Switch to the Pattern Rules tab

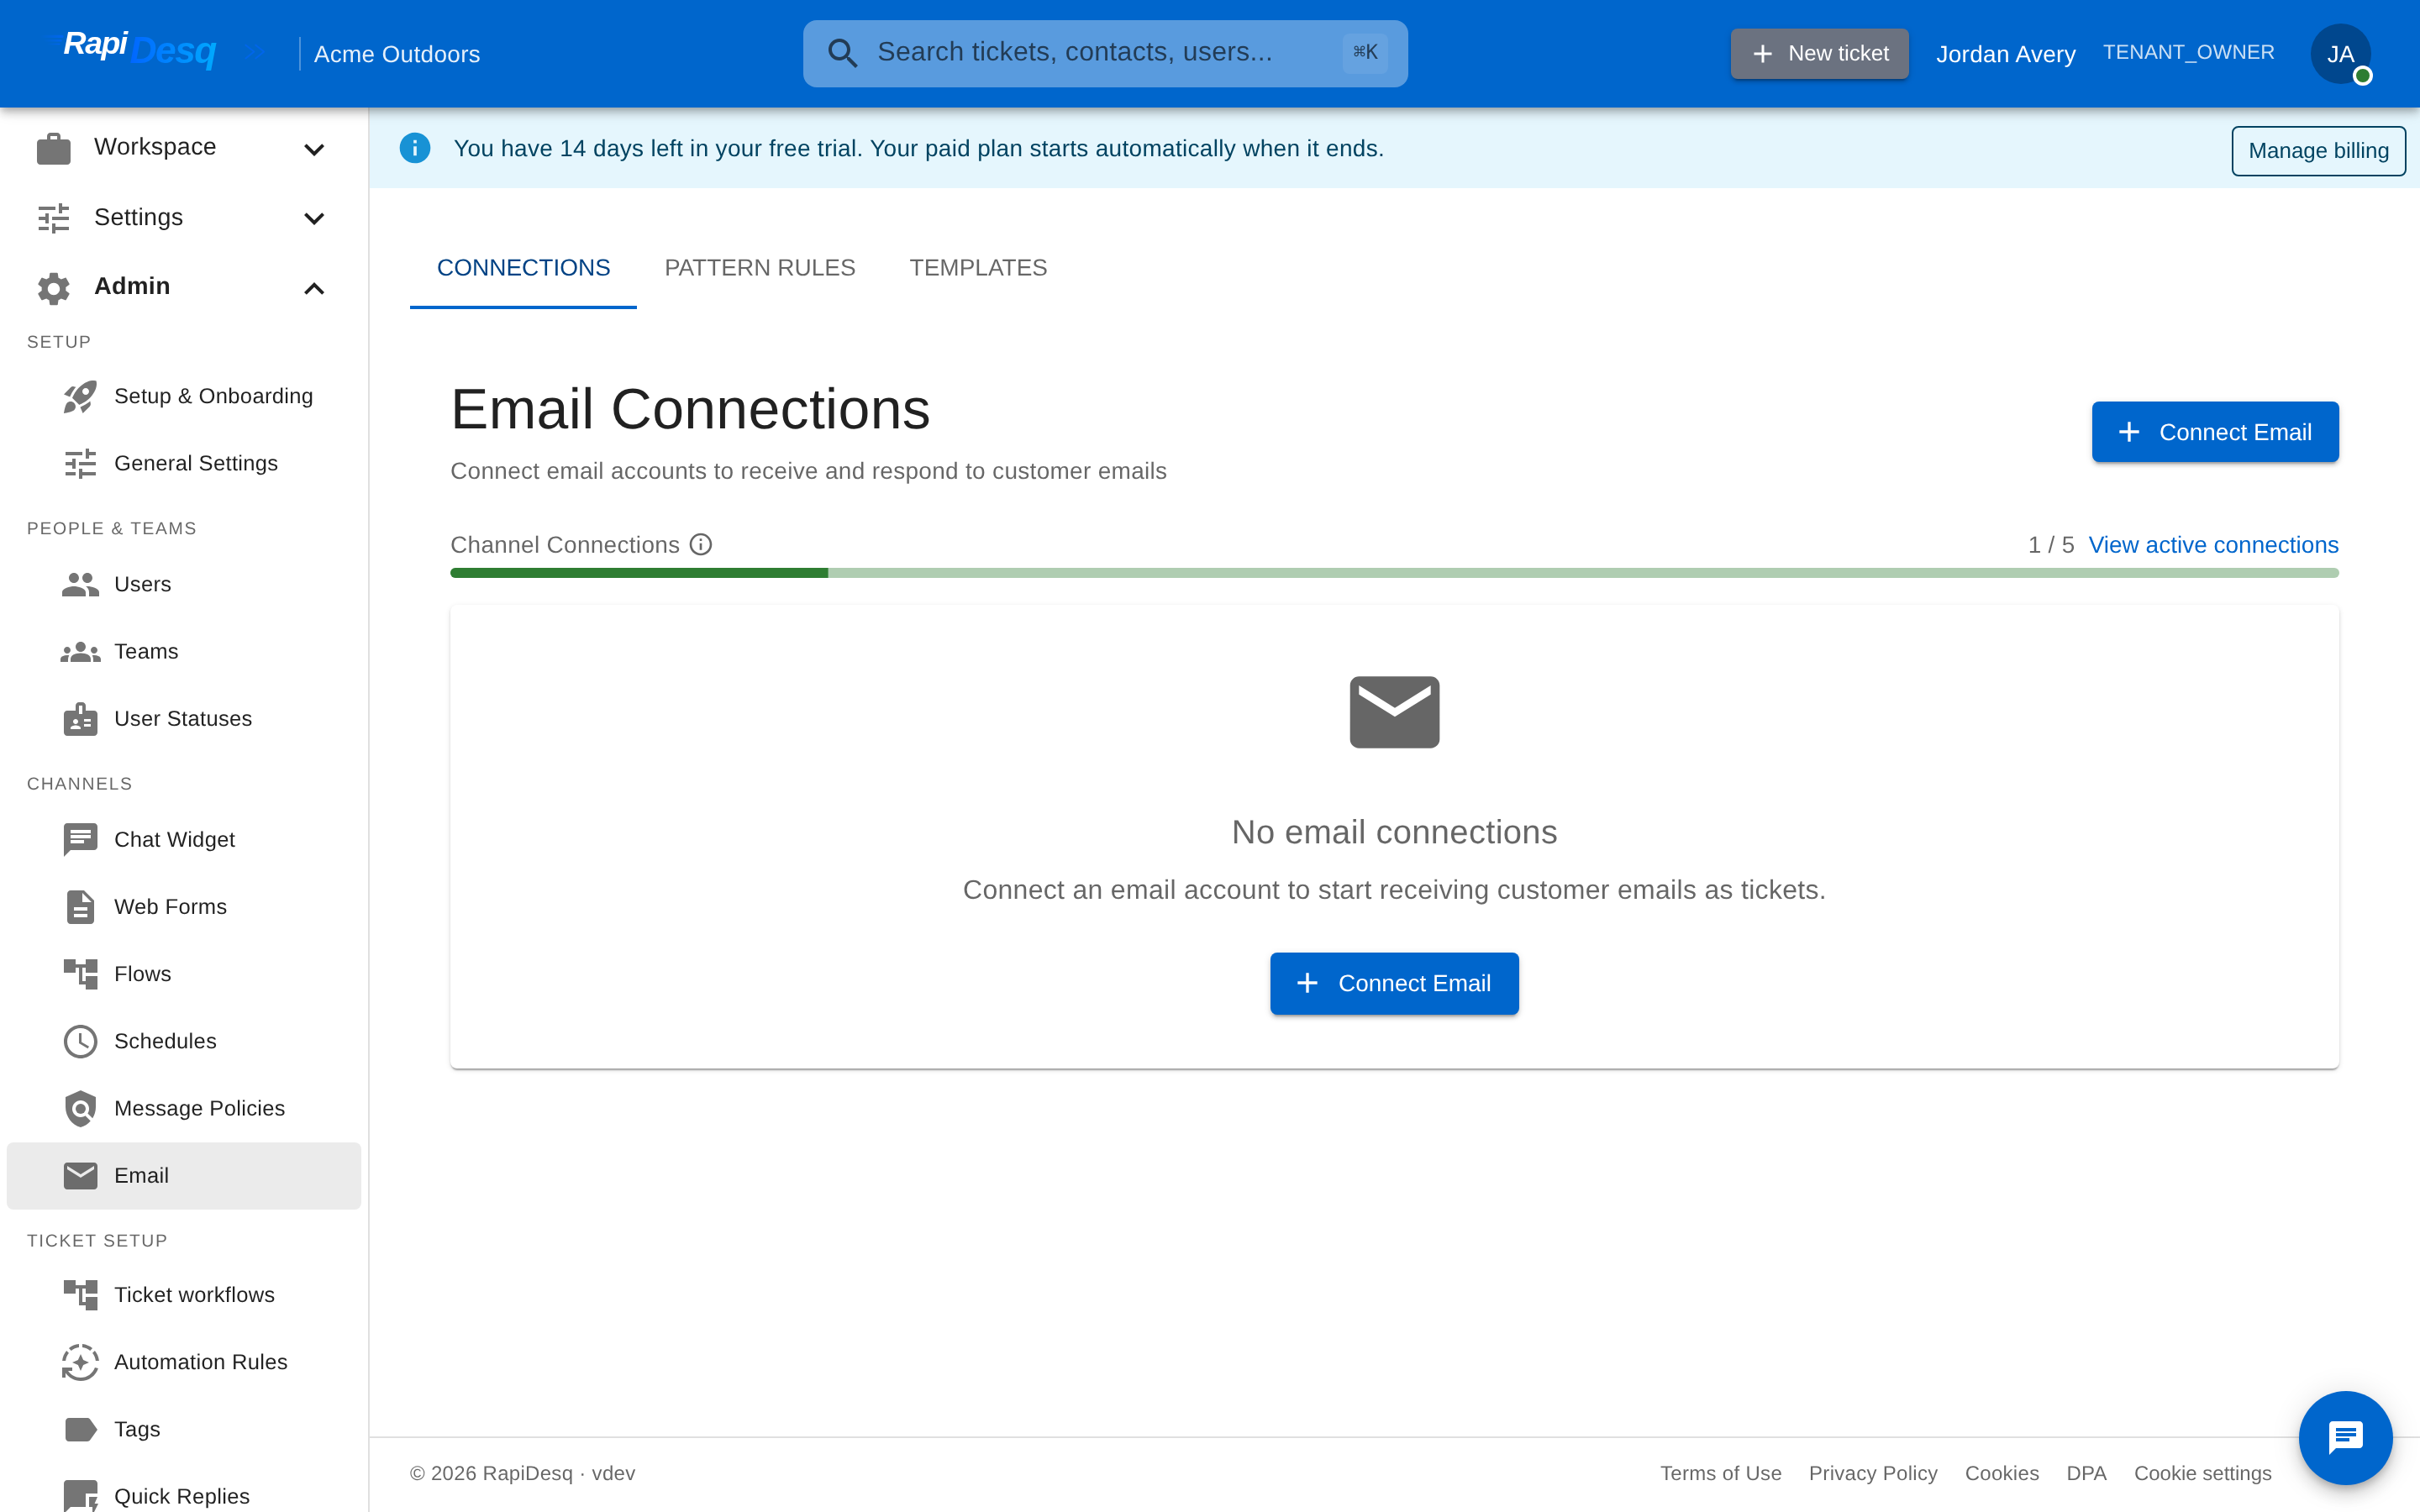click(x=760, y=268)
